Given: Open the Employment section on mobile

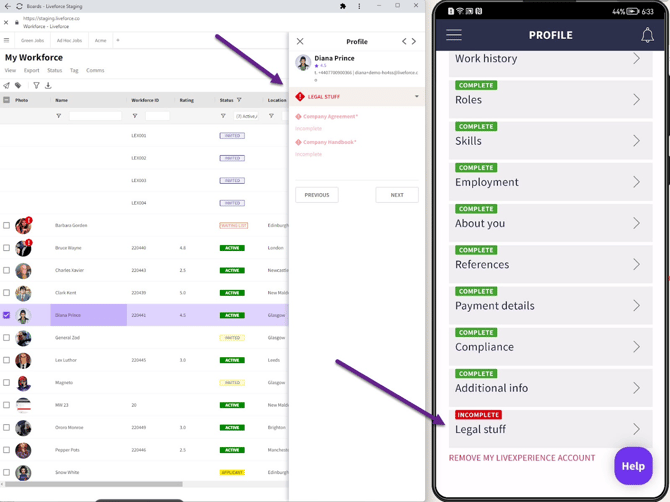Looking at the screenshot, I should pyautogui.click(x=550, y=181).
